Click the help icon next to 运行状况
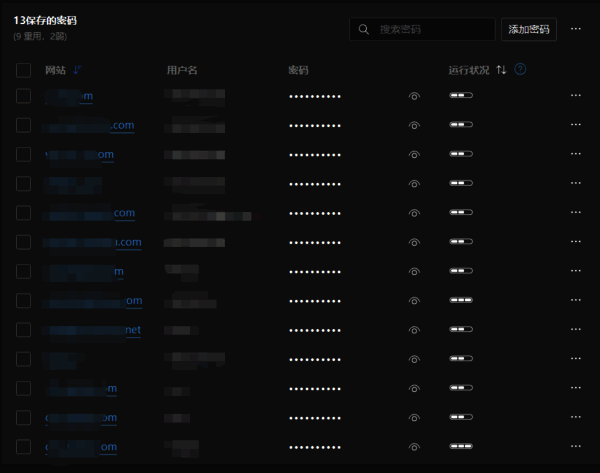This screenshot has width=600, height=473. [520, 70]
